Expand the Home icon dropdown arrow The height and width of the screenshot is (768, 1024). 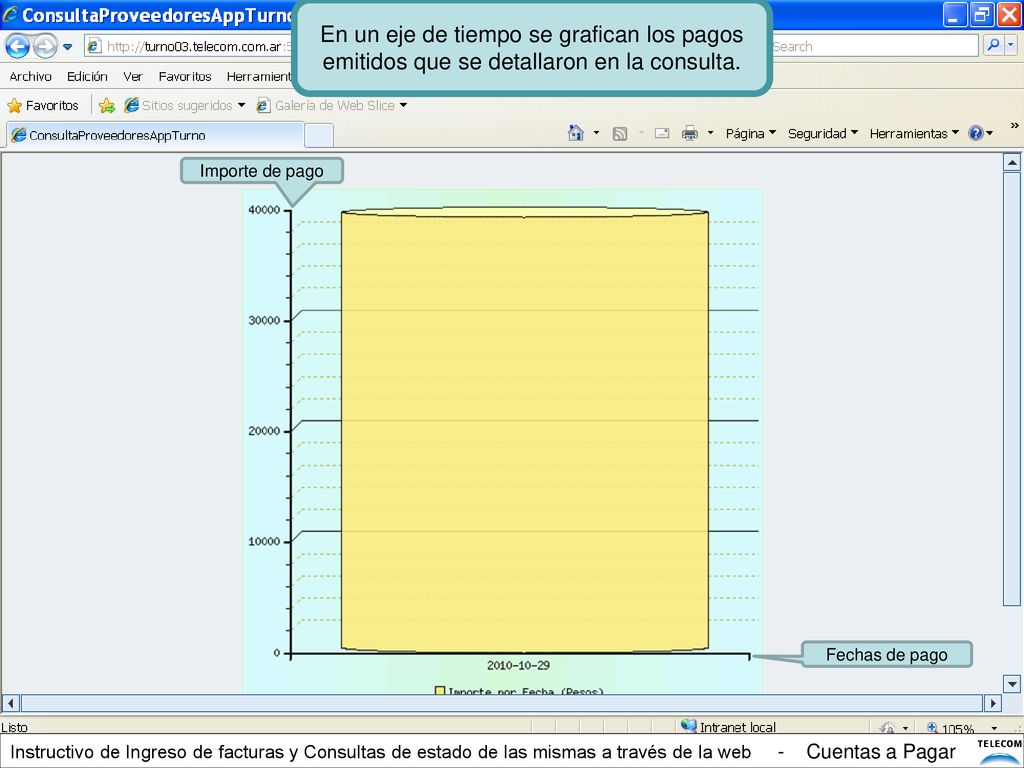coord(596,133)
